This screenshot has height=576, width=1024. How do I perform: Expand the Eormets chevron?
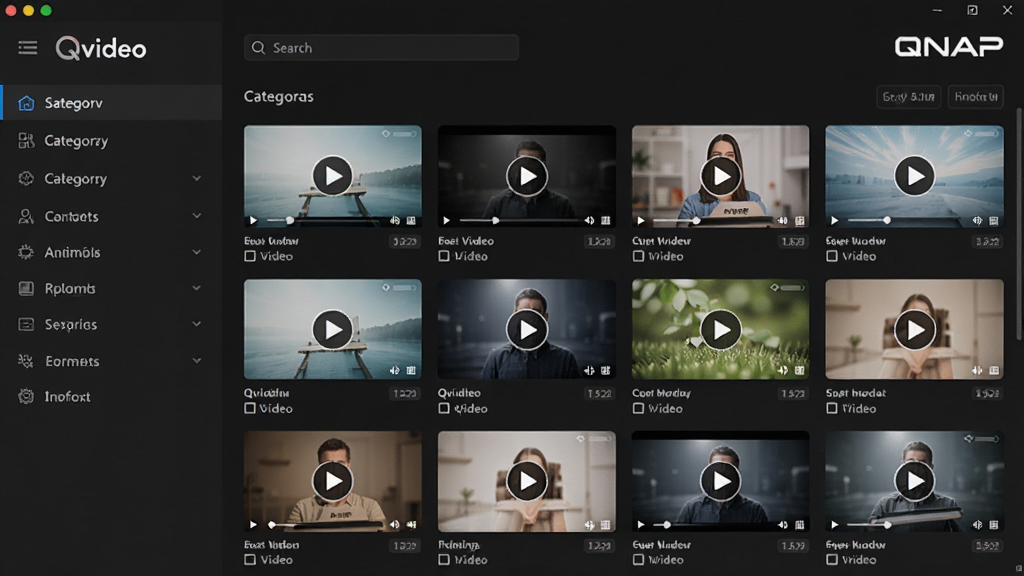197,360
